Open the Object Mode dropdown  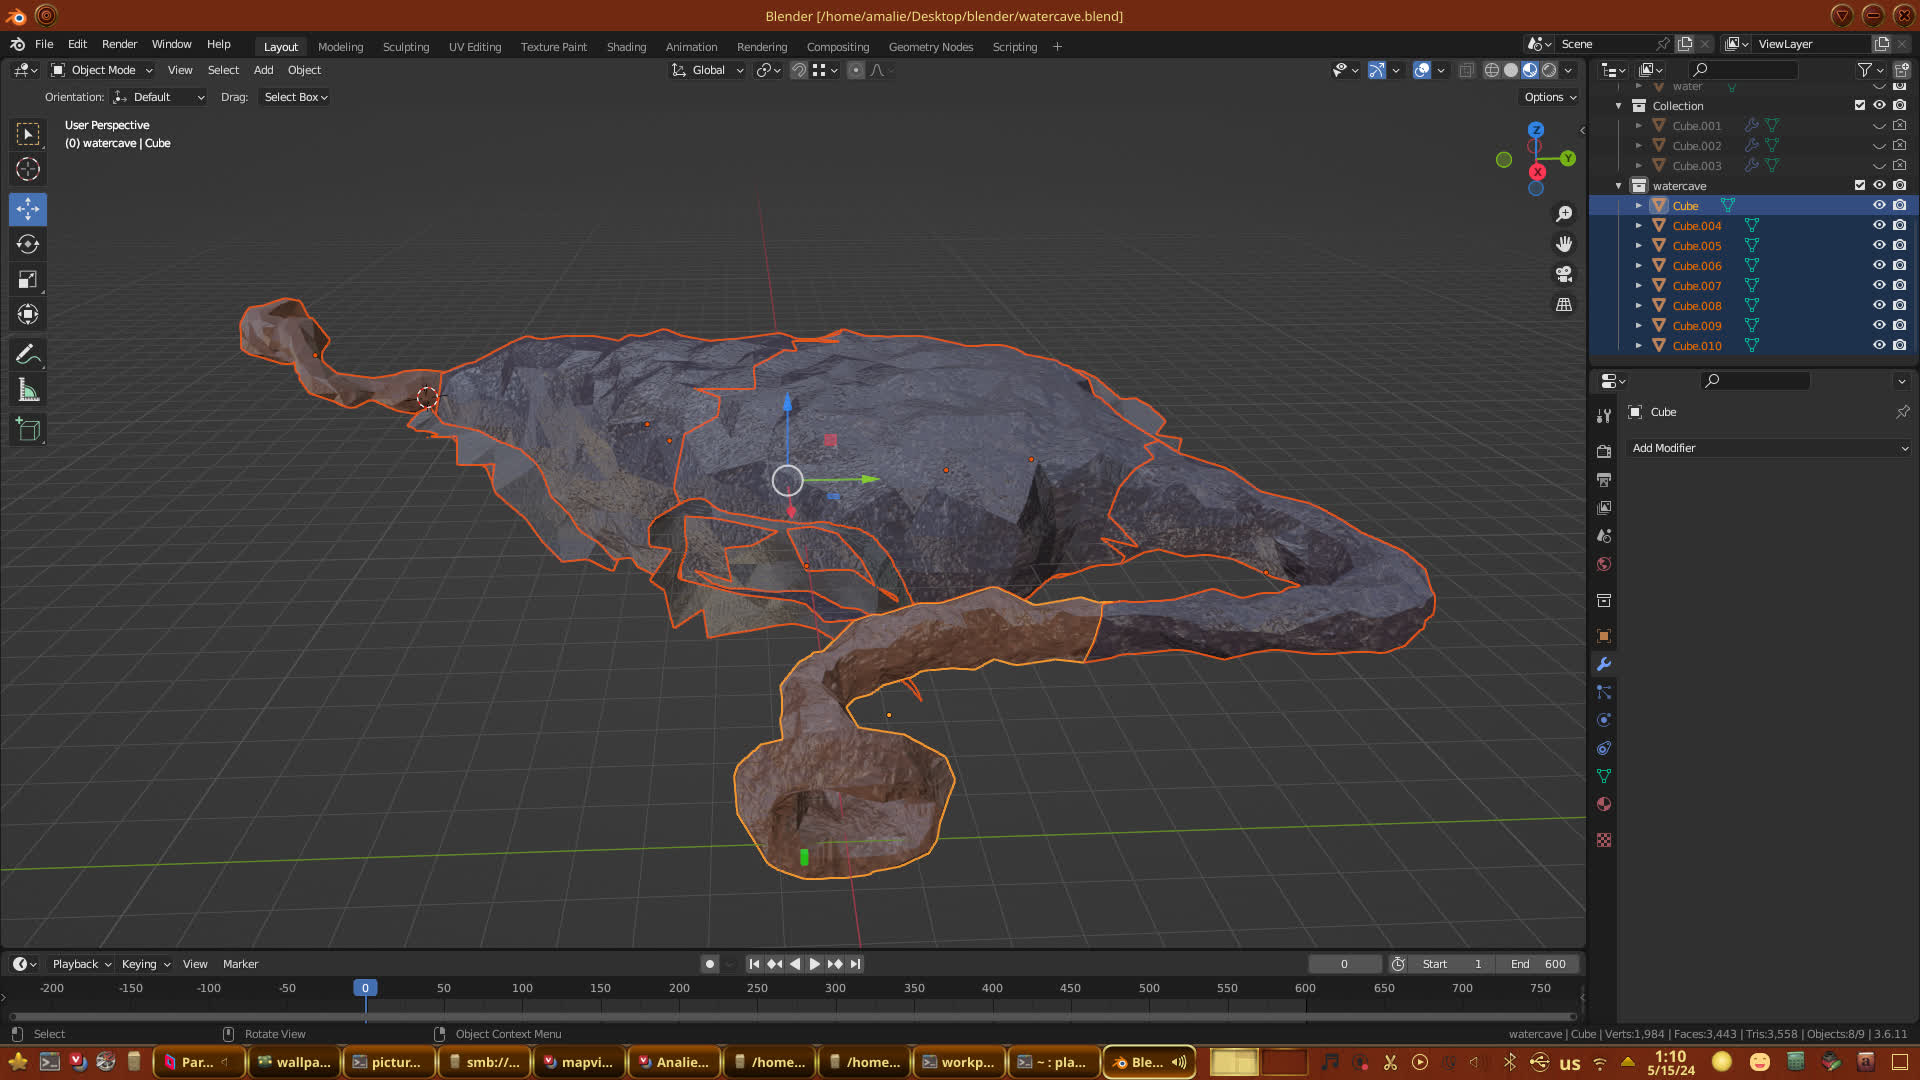(x=102, y=70)
